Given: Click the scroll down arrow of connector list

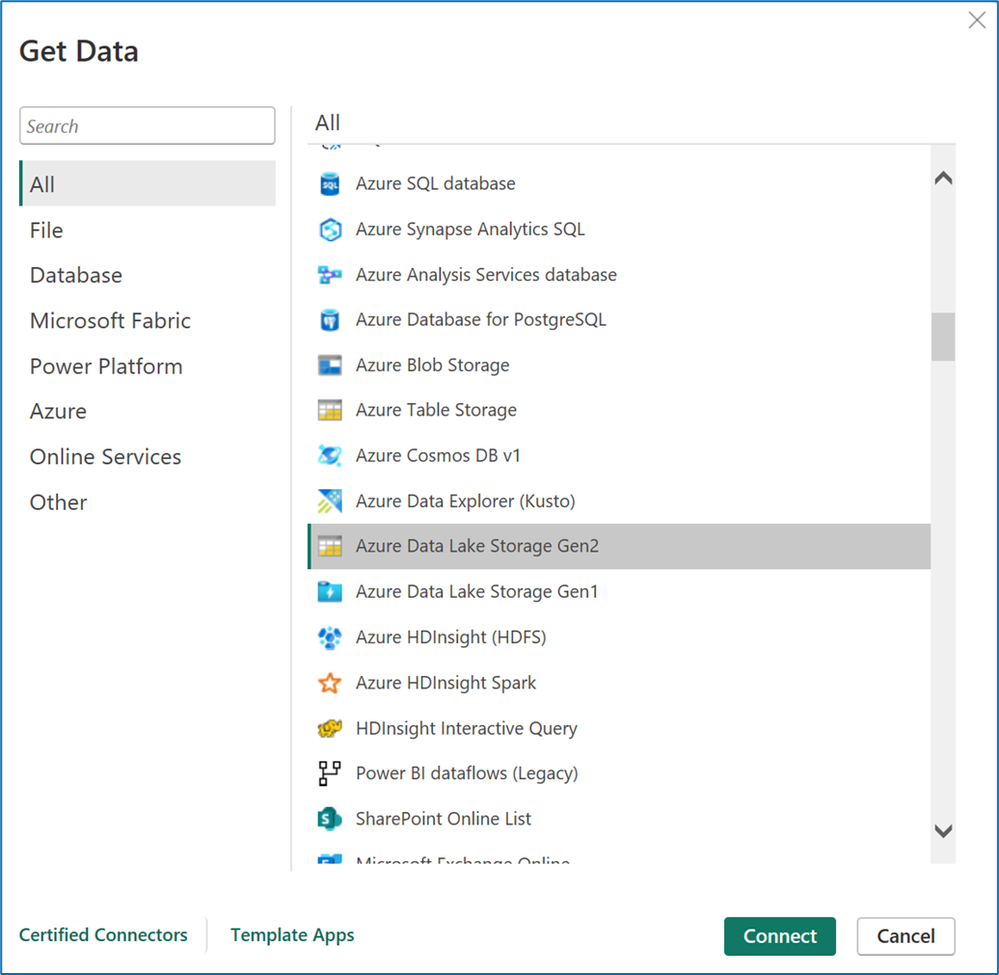Looking at the screenshot, I should 943,831.
